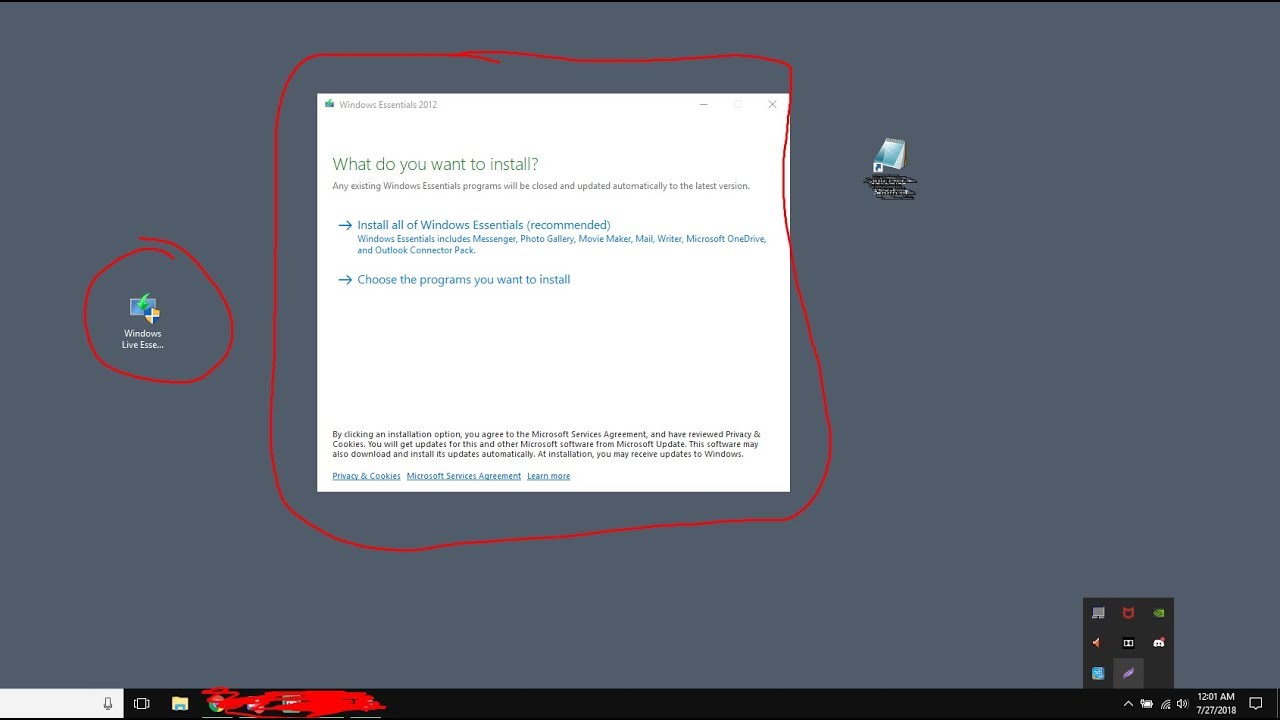This screenshot has width=1280, height=720.
Task: Click the McAfee icon in tray overflow
Action: click(x=1128, y=613)
